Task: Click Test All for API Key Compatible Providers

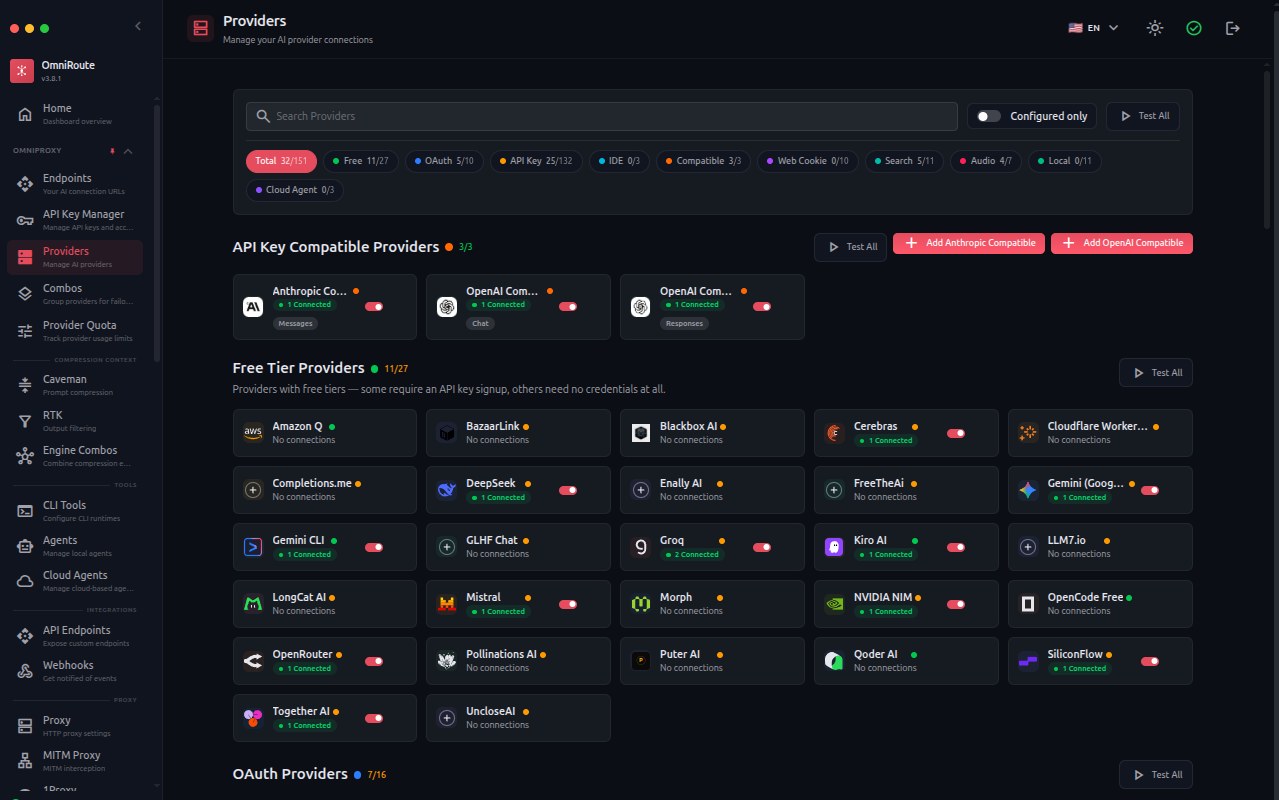Action: (x=850, y=247)
